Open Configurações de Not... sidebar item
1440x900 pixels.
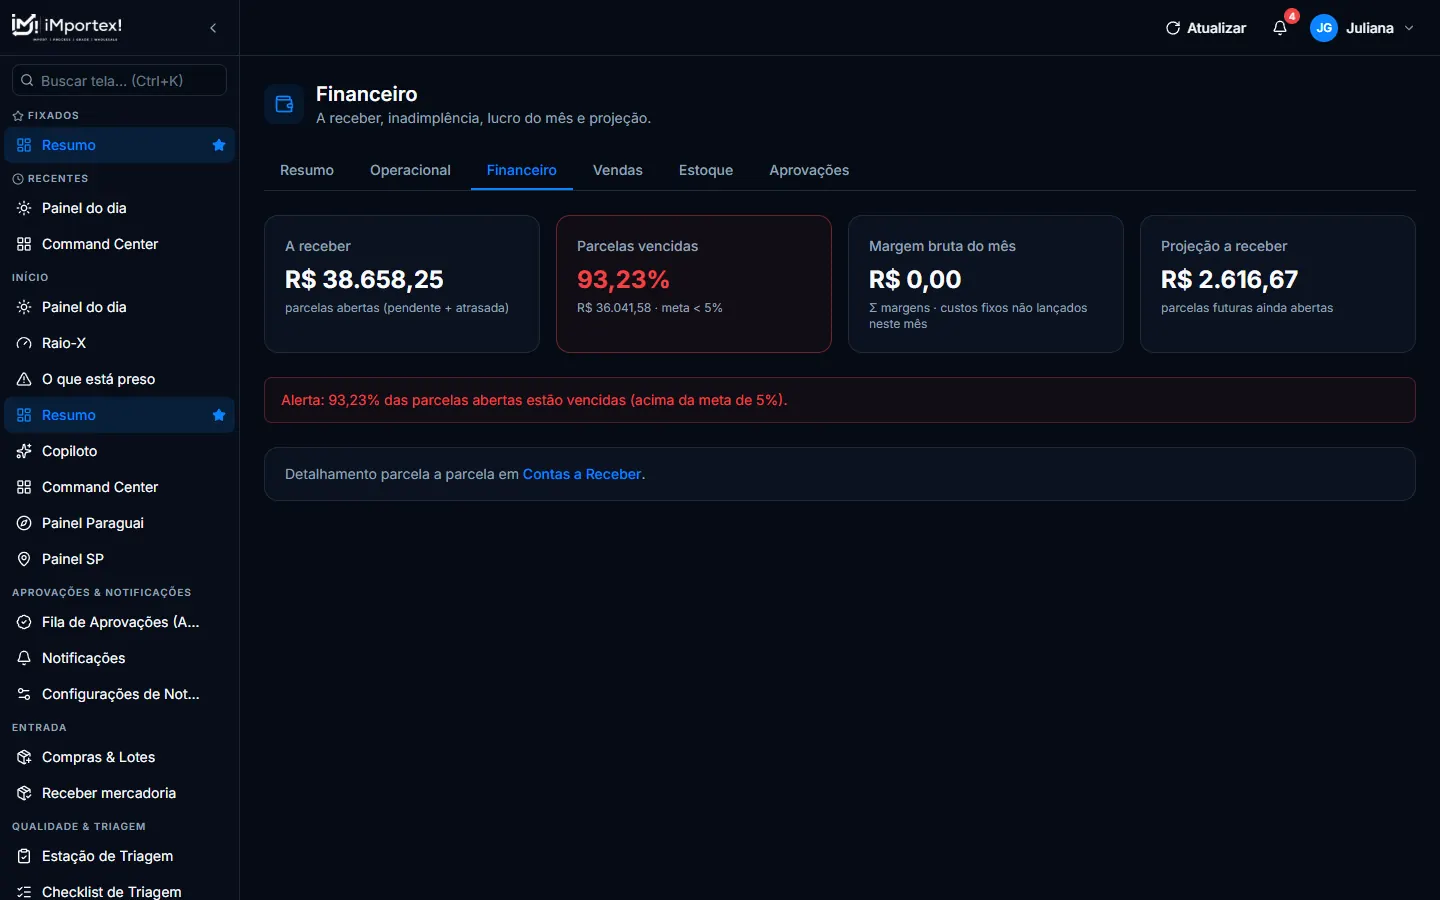[119, 694]
